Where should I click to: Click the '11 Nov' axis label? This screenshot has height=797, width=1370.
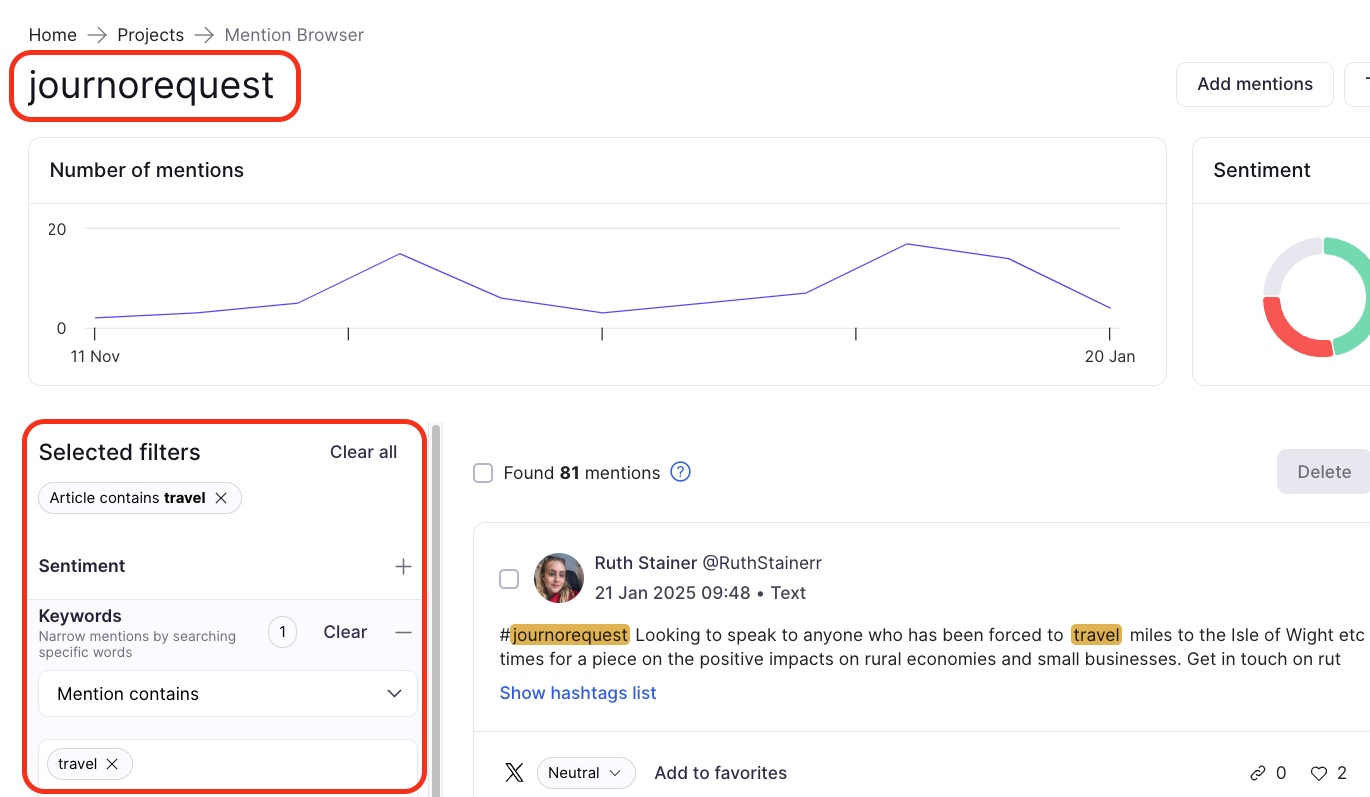click(95, 356)
